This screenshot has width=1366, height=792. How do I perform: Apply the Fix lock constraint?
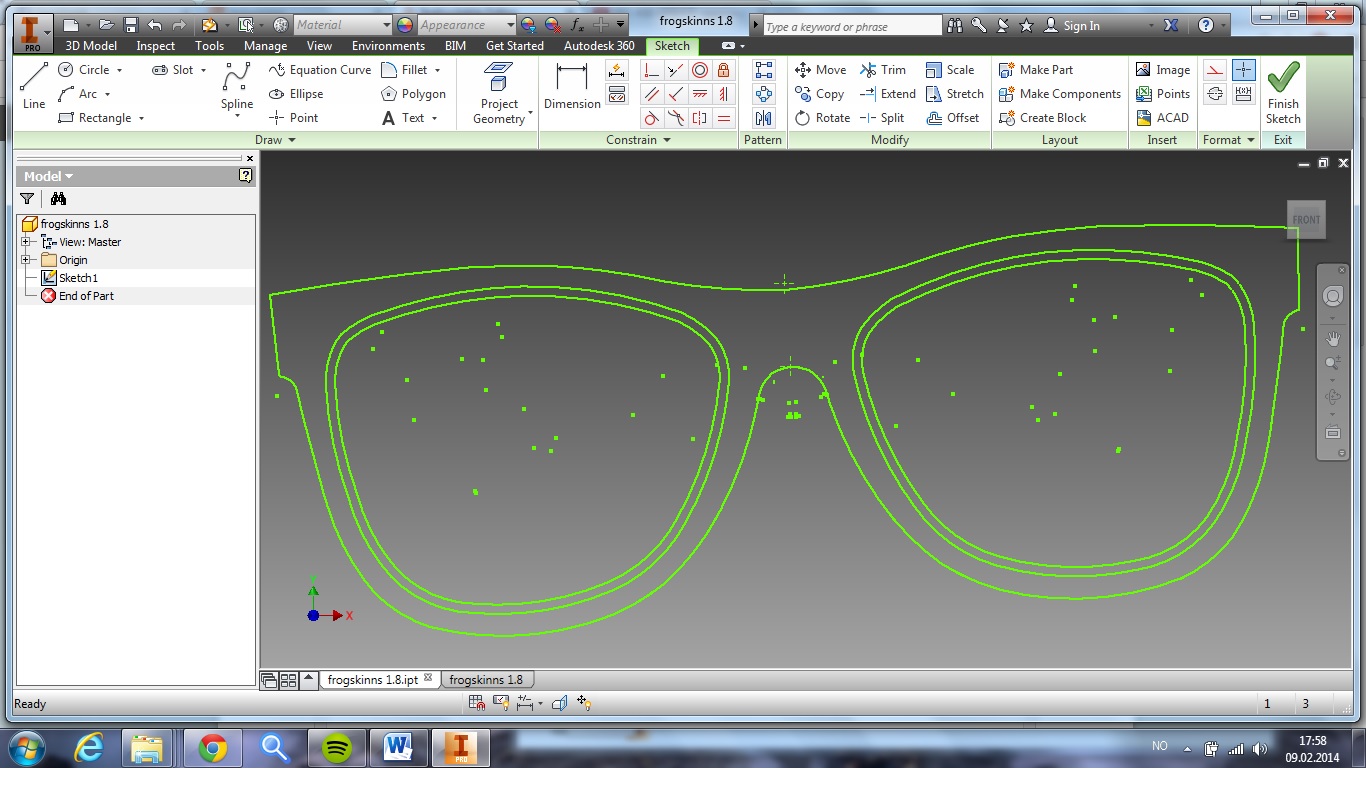723,70
